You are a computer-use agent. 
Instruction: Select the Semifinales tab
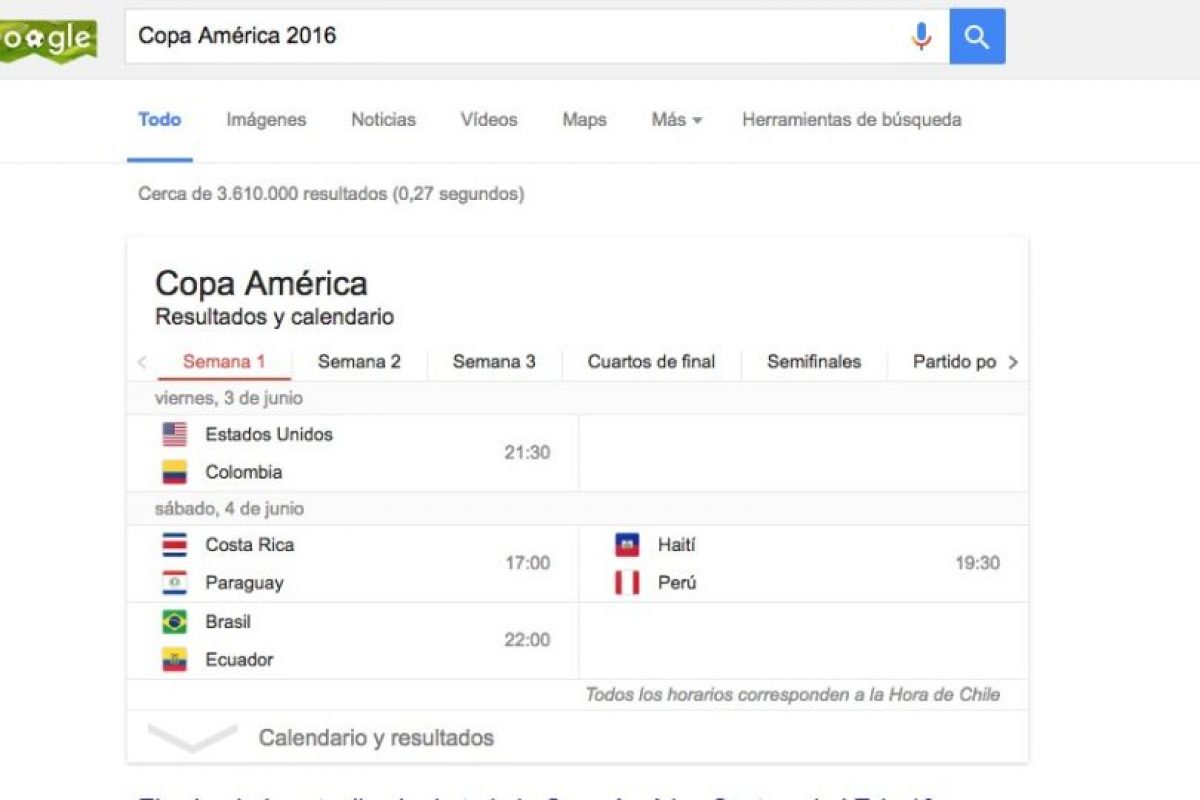pyautogui.click(x=814, y=362)
